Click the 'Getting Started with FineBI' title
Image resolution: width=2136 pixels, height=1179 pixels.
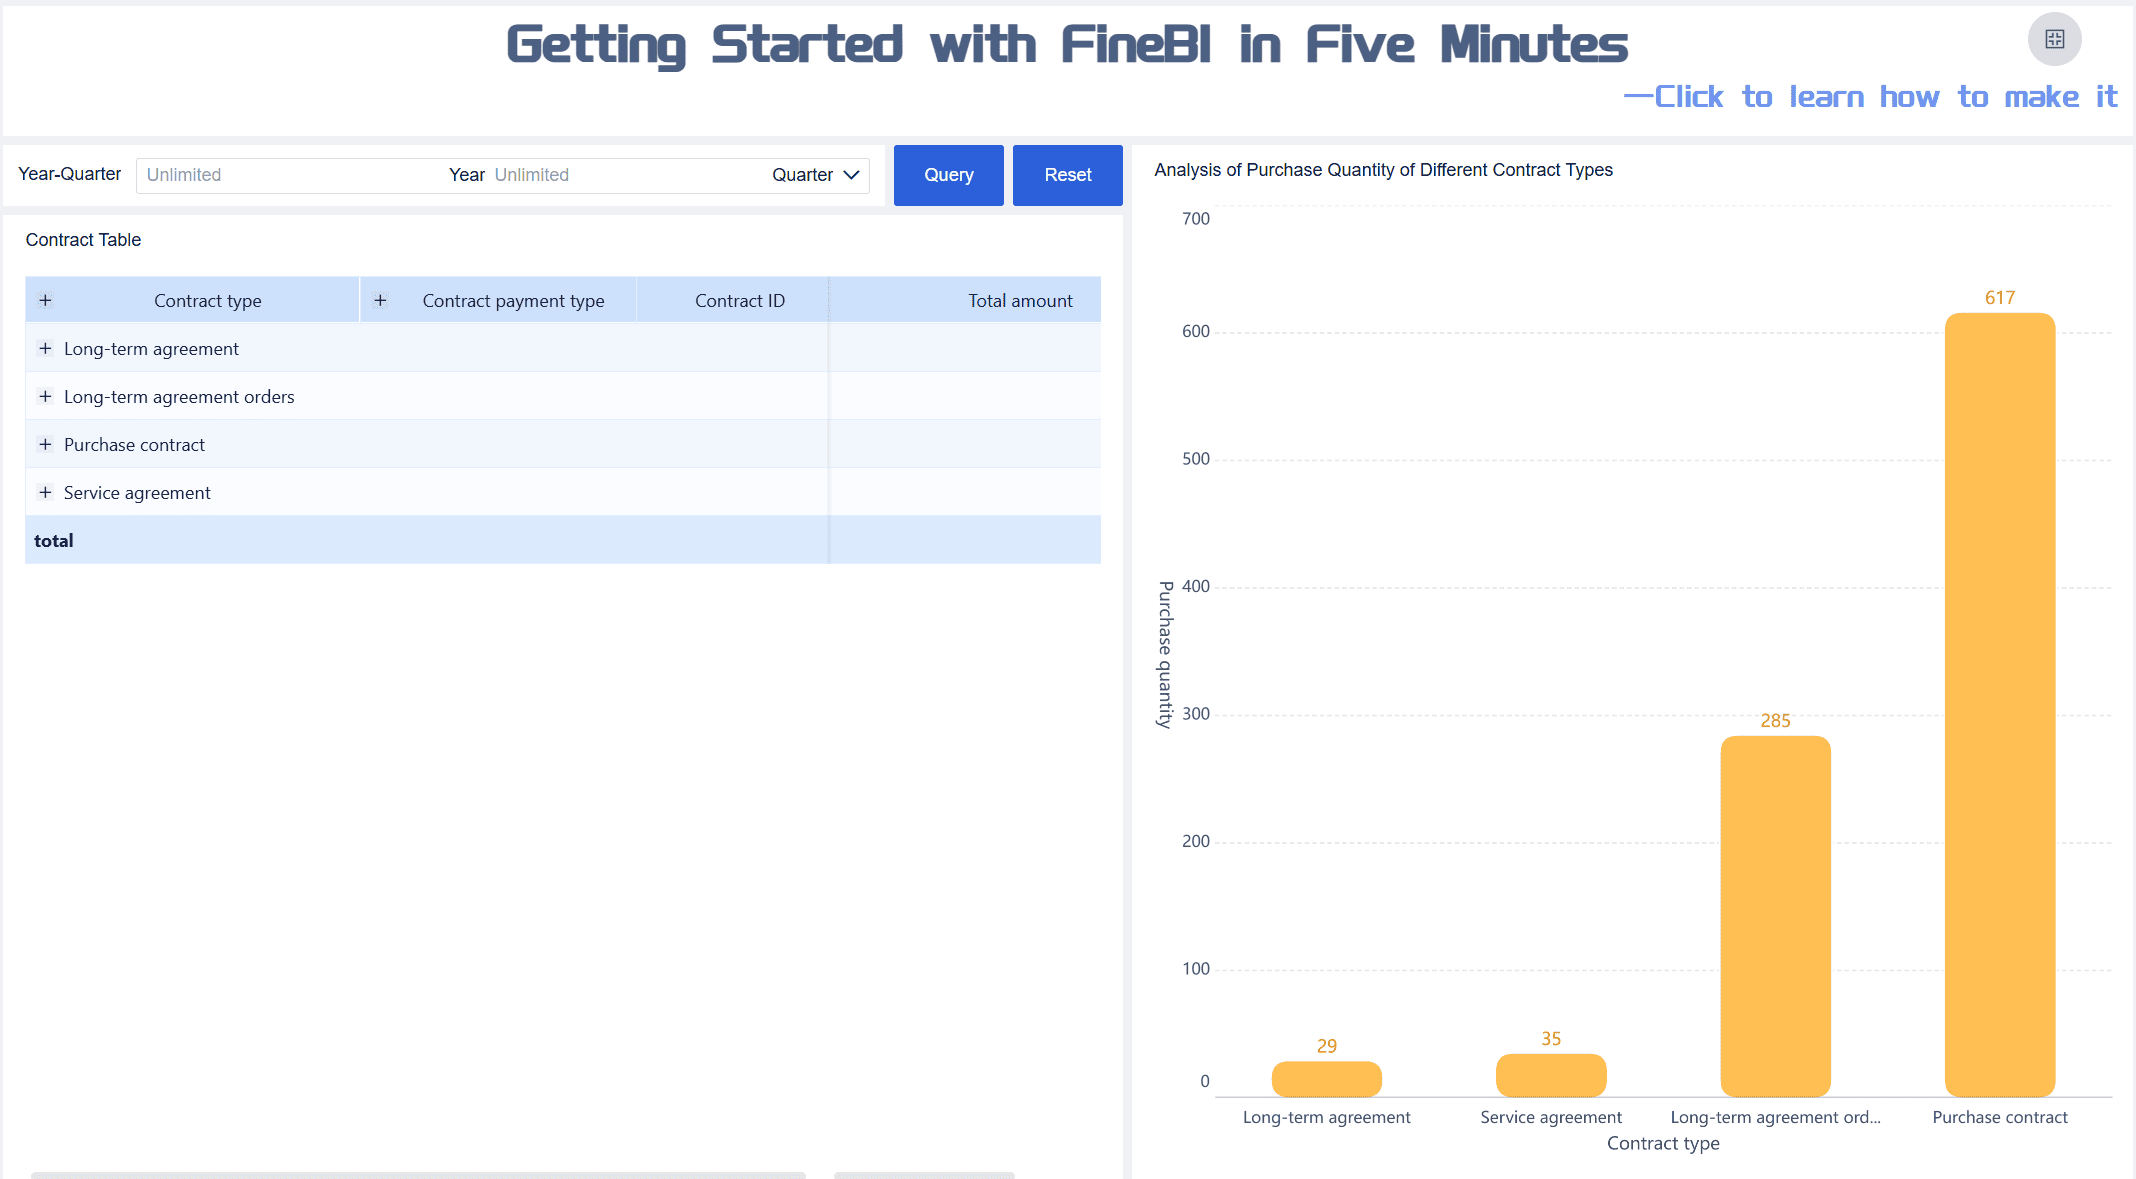(1067, 45)
